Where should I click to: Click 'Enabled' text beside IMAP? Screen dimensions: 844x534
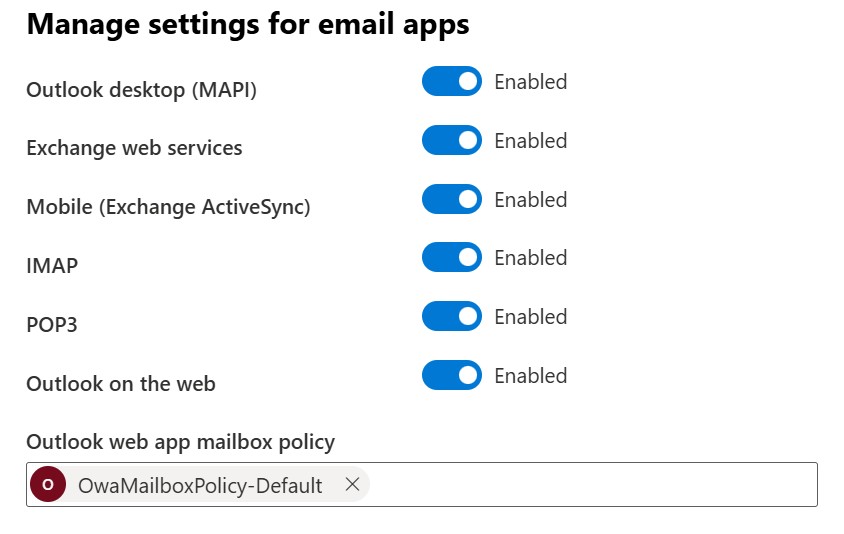(x=531, y=258)
